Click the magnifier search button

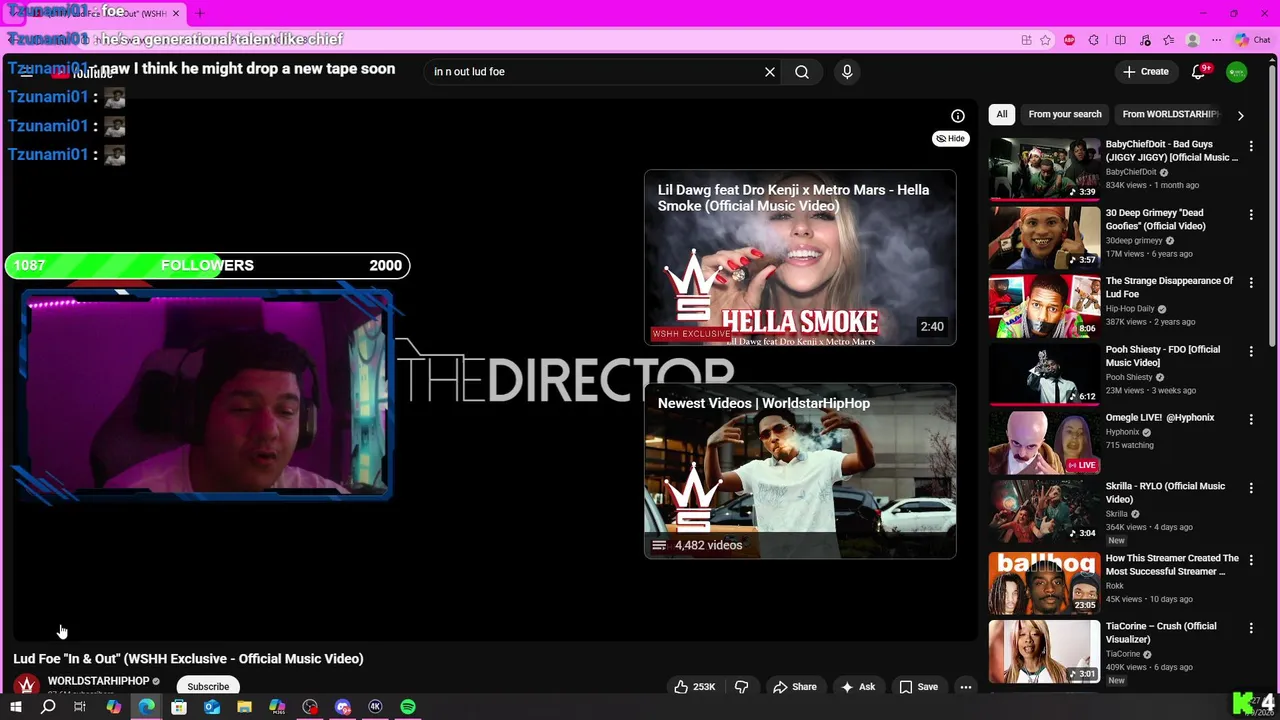pyautogui.click(x=802, y=72)
